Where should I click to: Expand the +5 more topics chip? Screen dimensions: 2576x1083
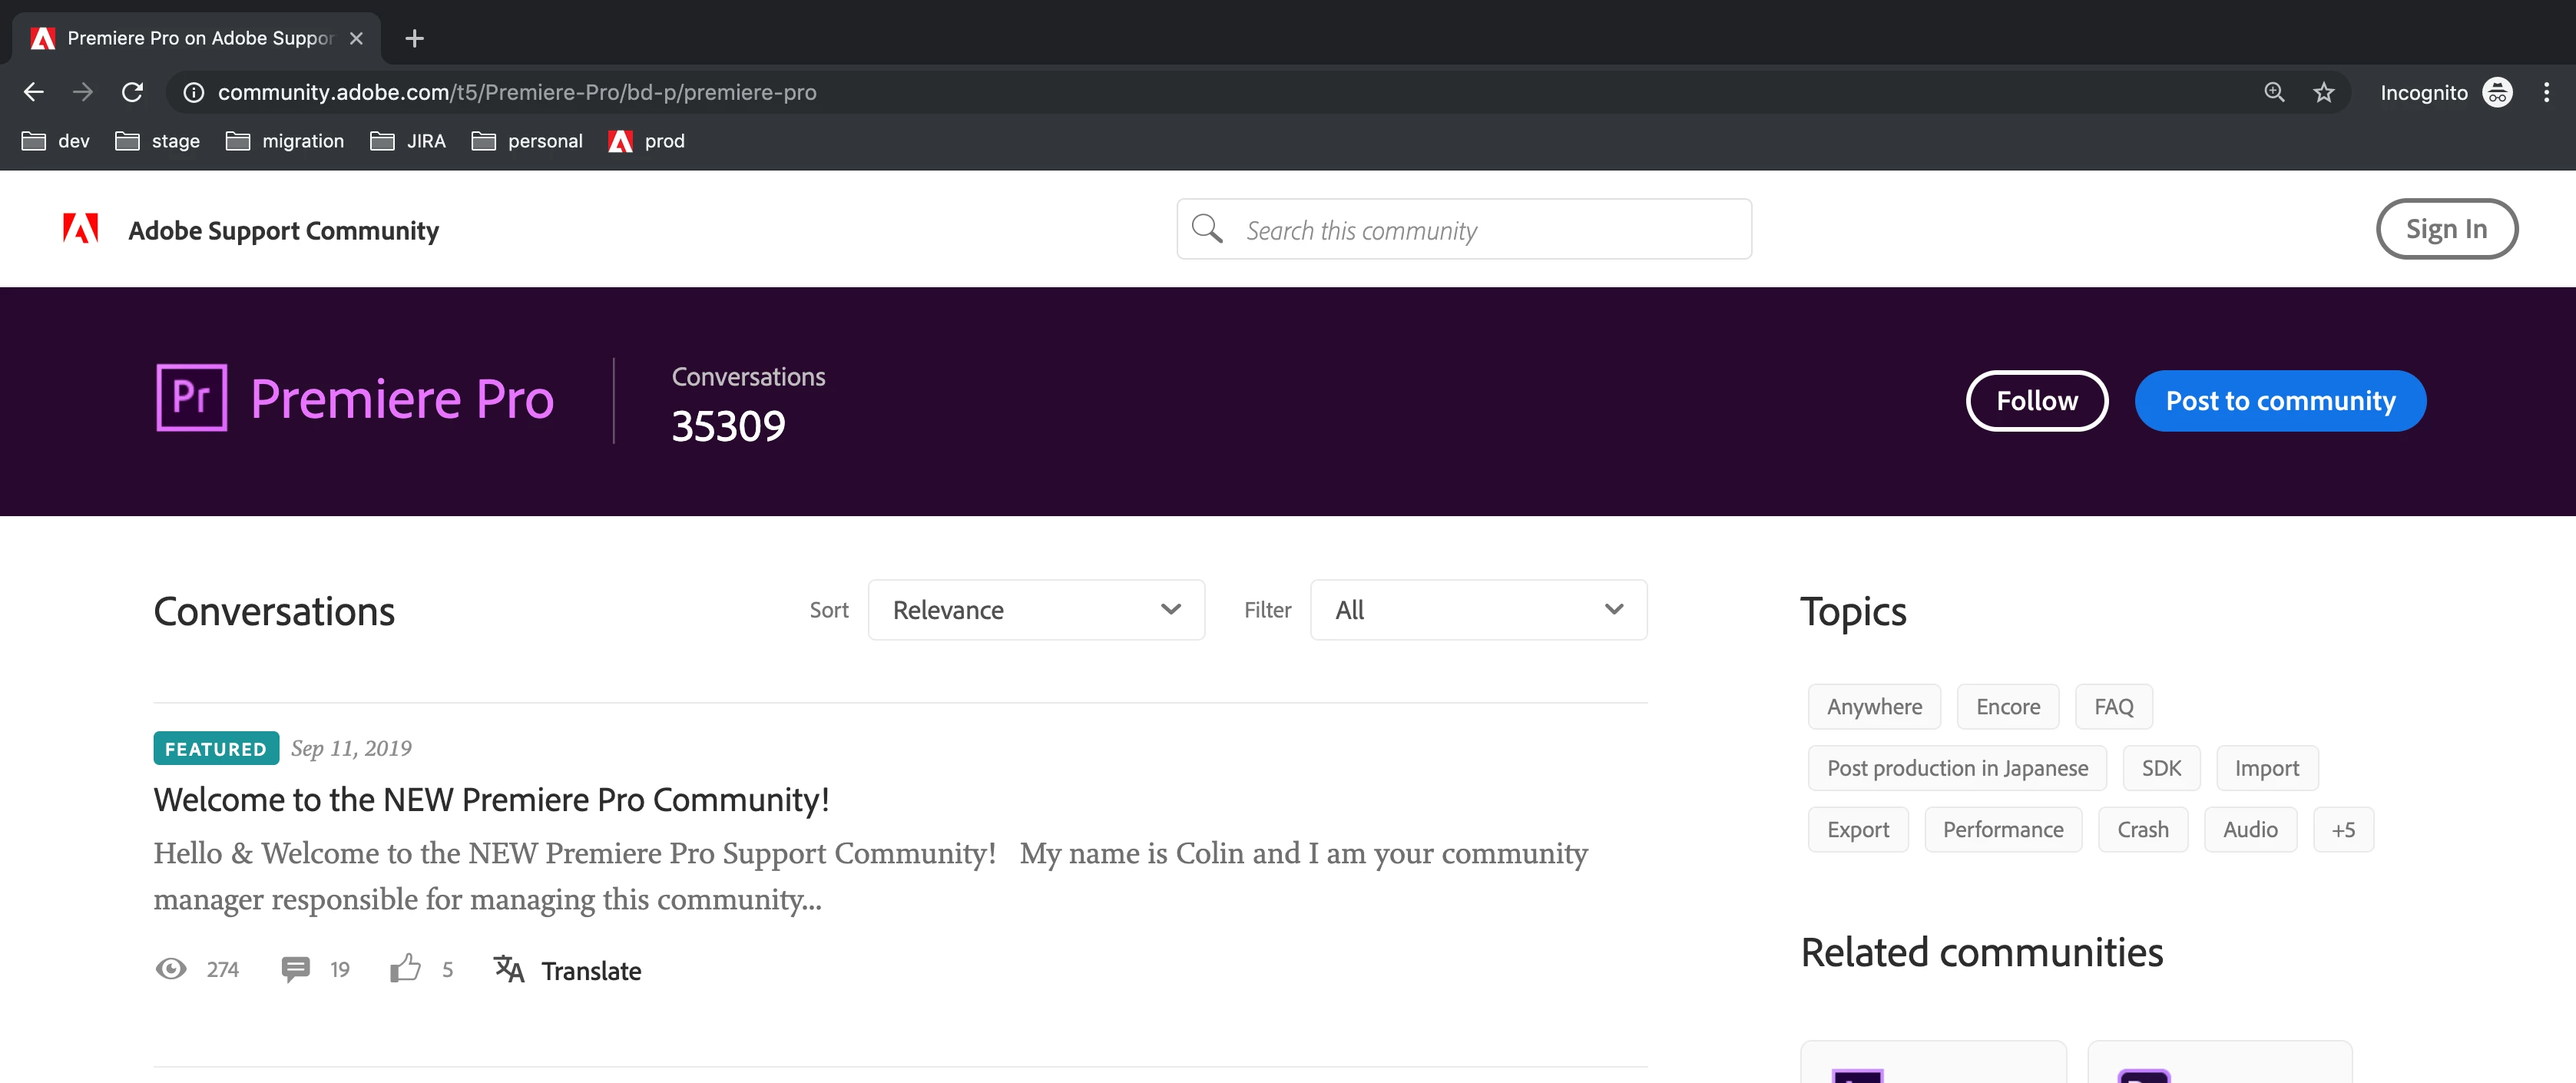pos(2342,830)
